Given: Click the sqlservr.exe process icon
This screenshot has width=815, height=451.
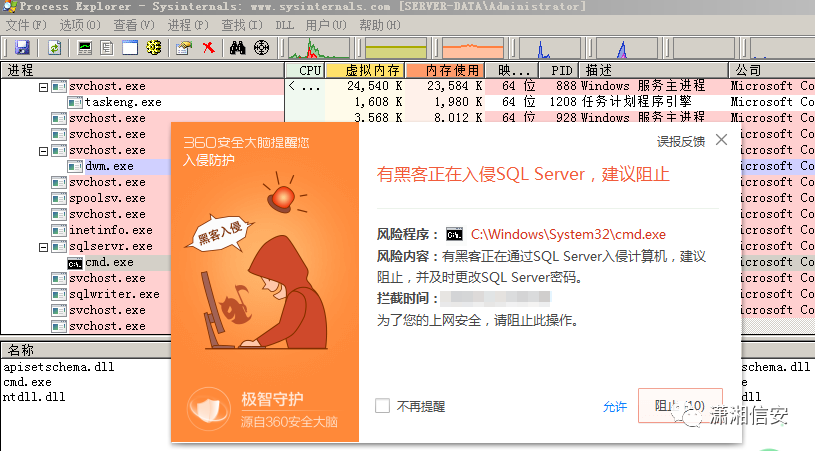Looking at the screenshot, I should [59, 246].
